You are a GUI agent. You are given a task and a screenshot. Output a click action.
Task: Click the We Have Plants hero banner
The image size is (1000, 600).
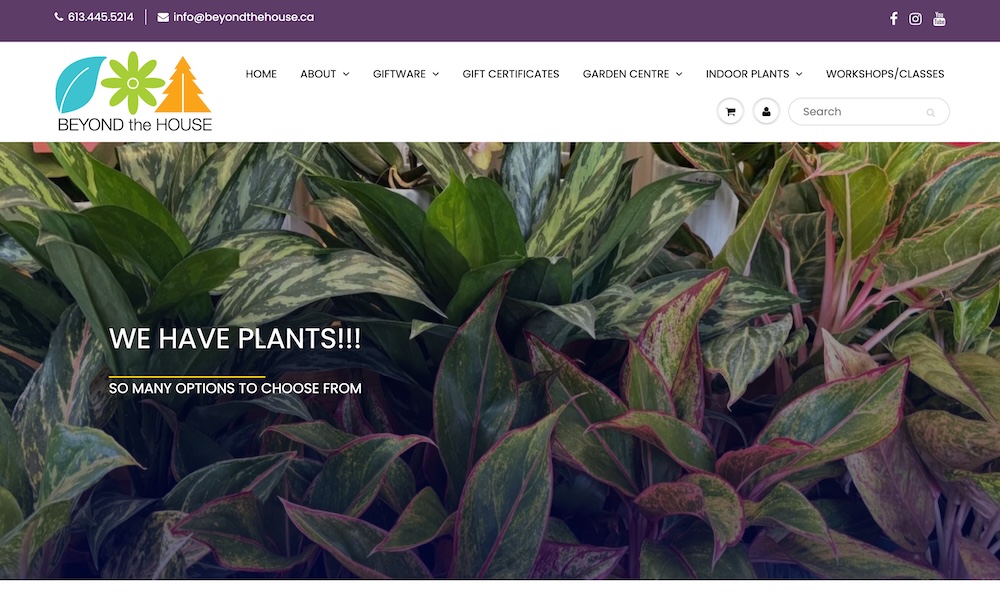coord(500,360)
